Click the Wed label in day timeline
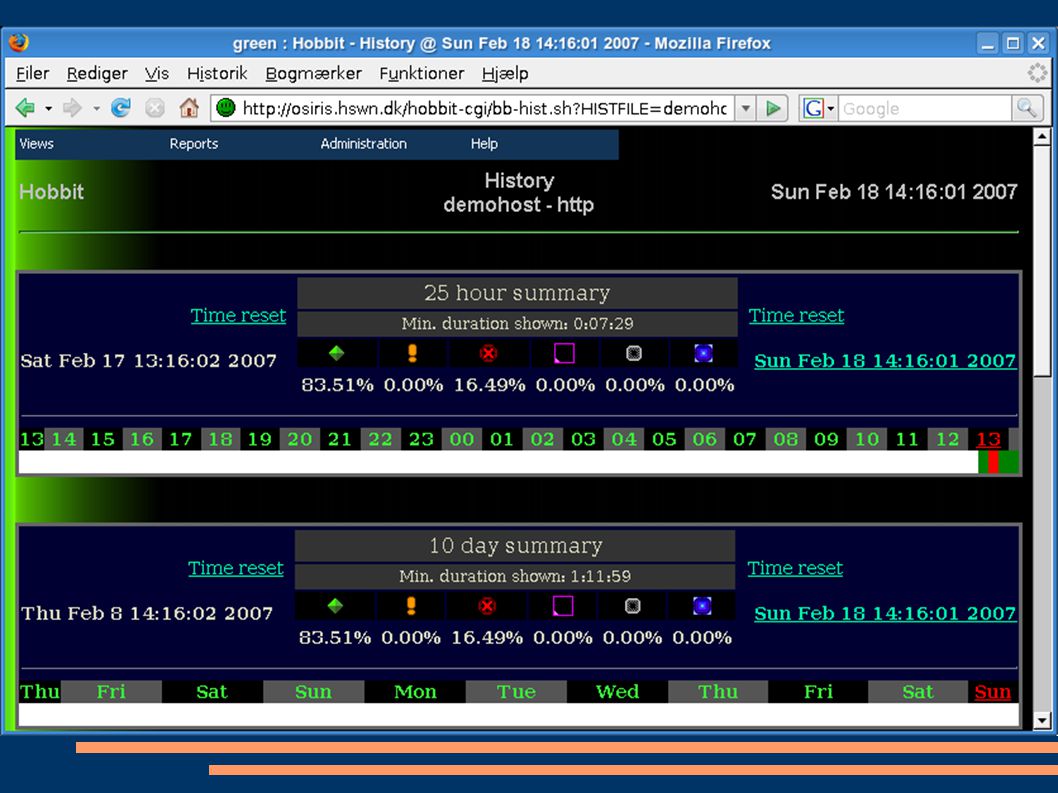Image resolution: width=1058 pixels, height=793 pixels. point(617,692)
